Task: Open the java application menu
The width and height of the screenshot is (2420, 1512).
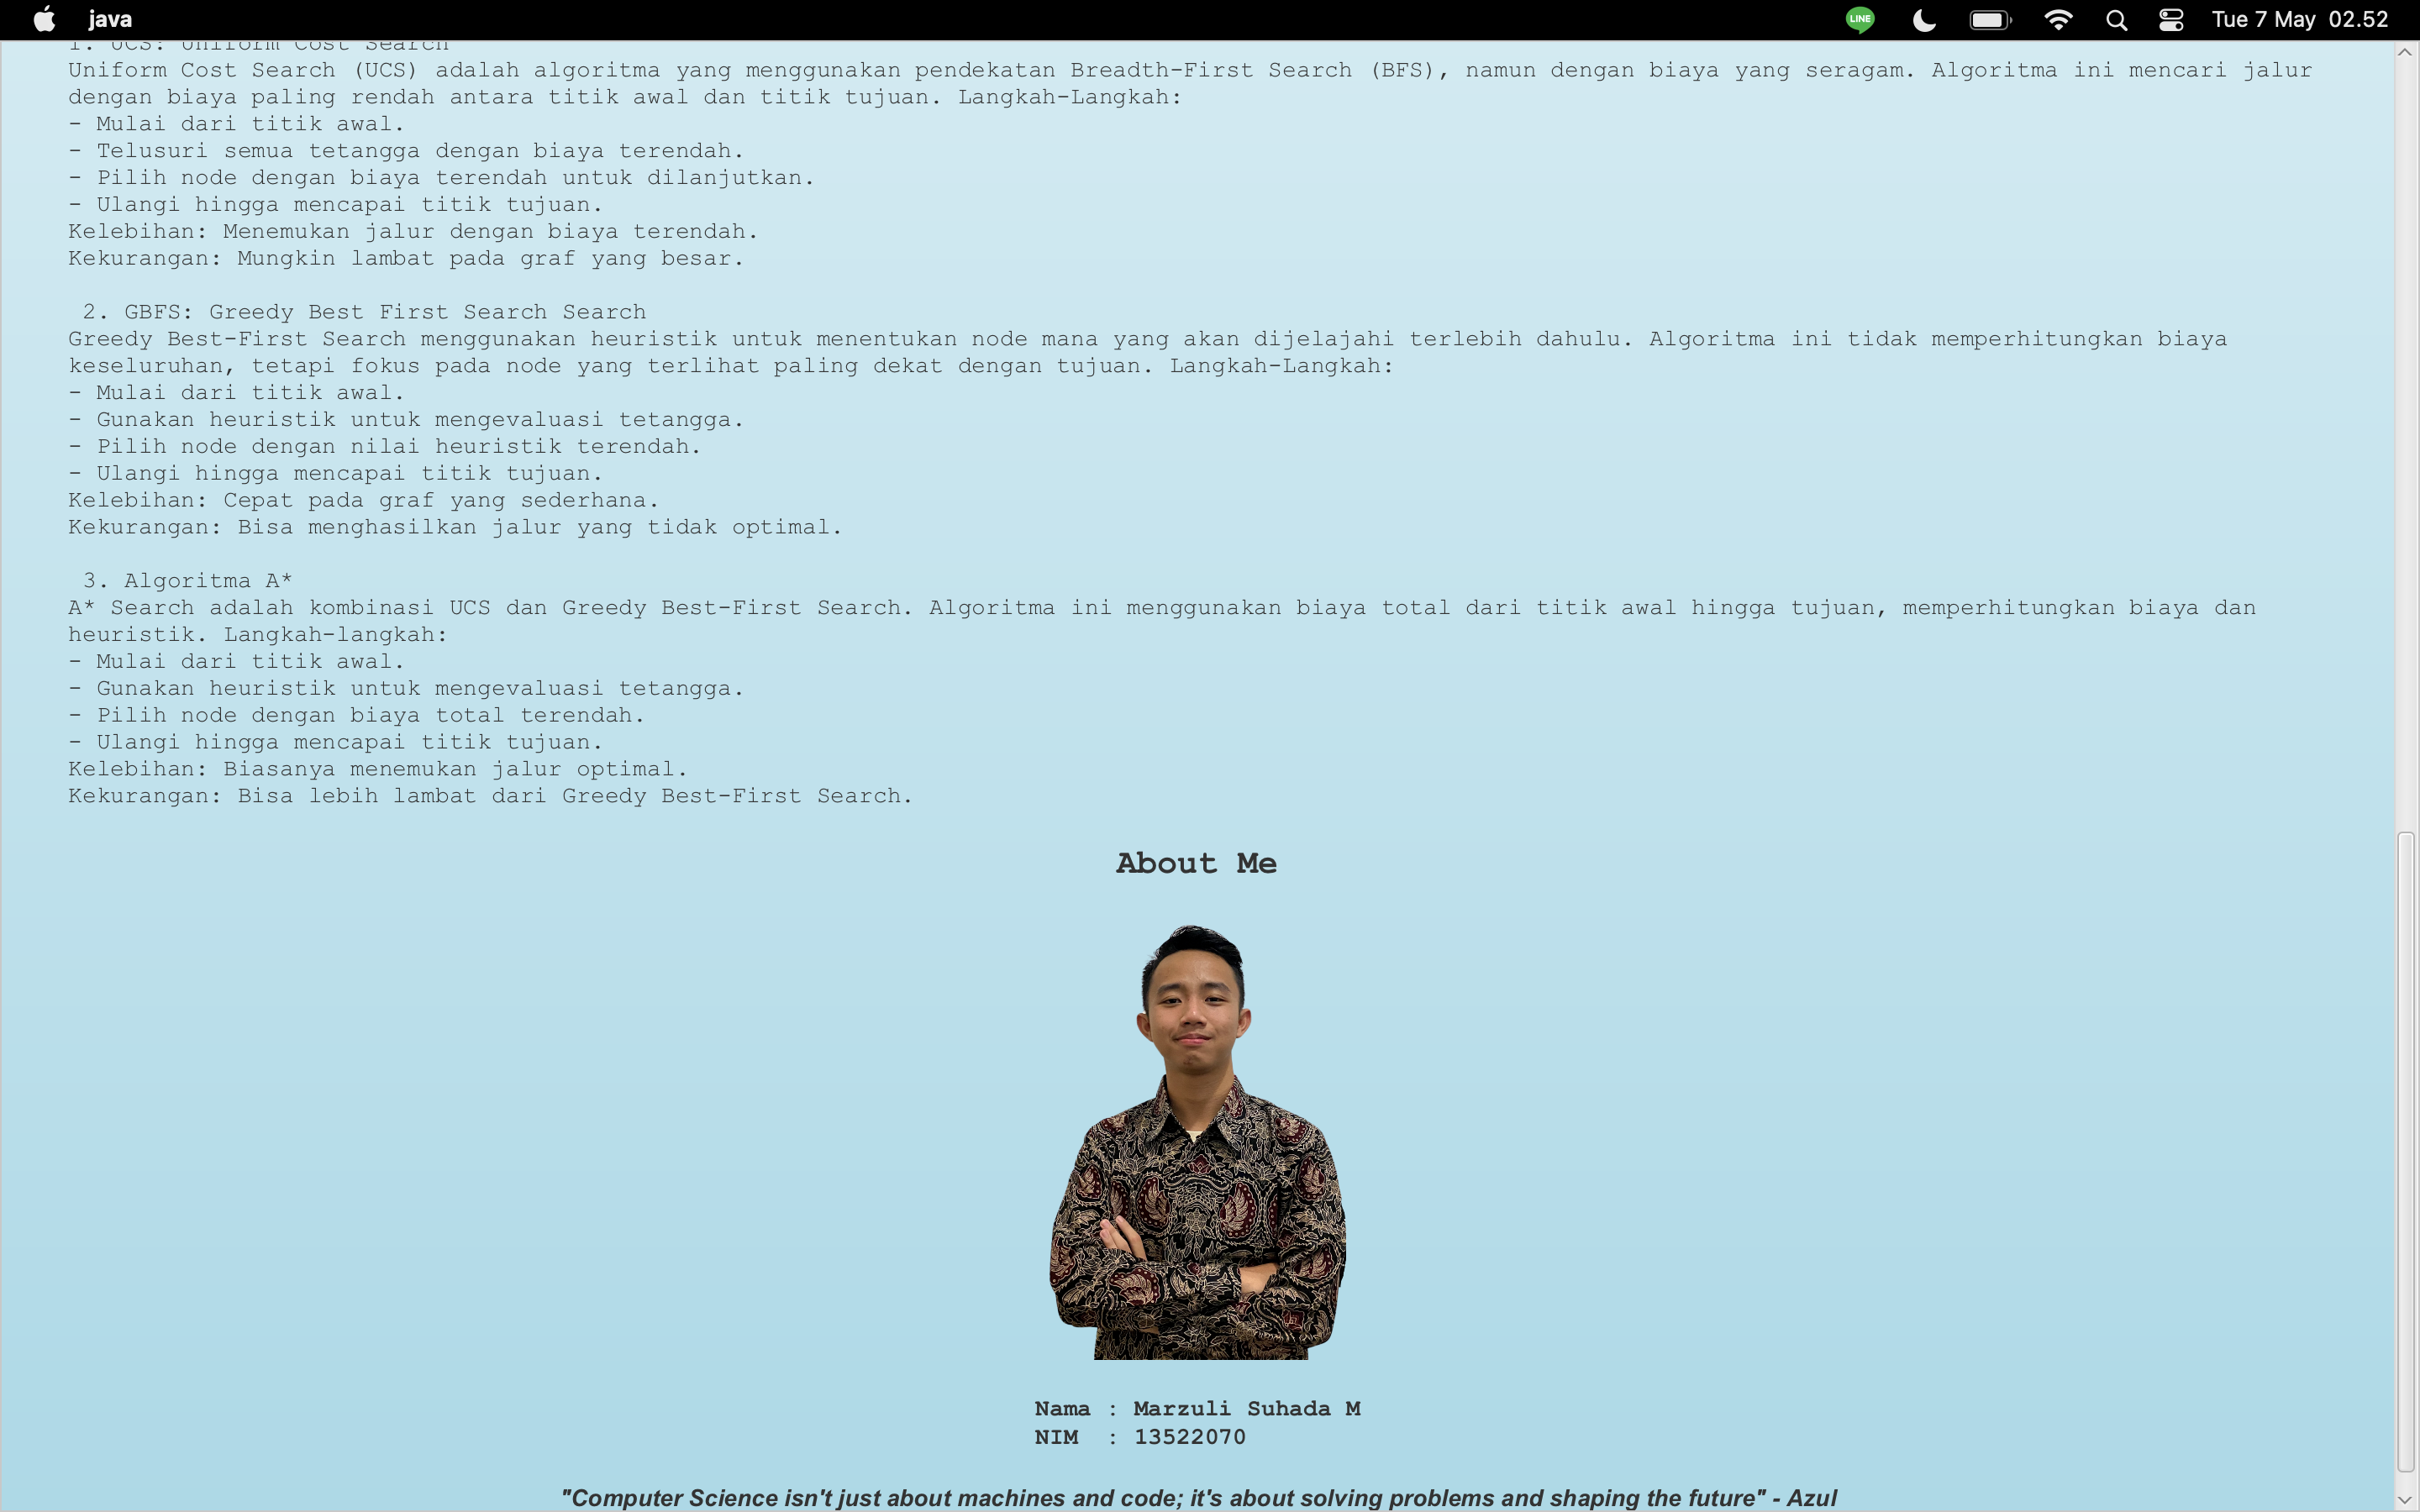Action: point(110,19)
